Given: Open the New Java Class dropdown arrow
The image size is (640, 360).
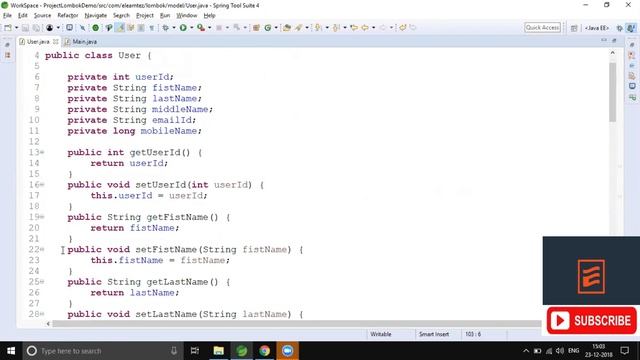Looking at the screenshot, I should [x=276, y=28].
